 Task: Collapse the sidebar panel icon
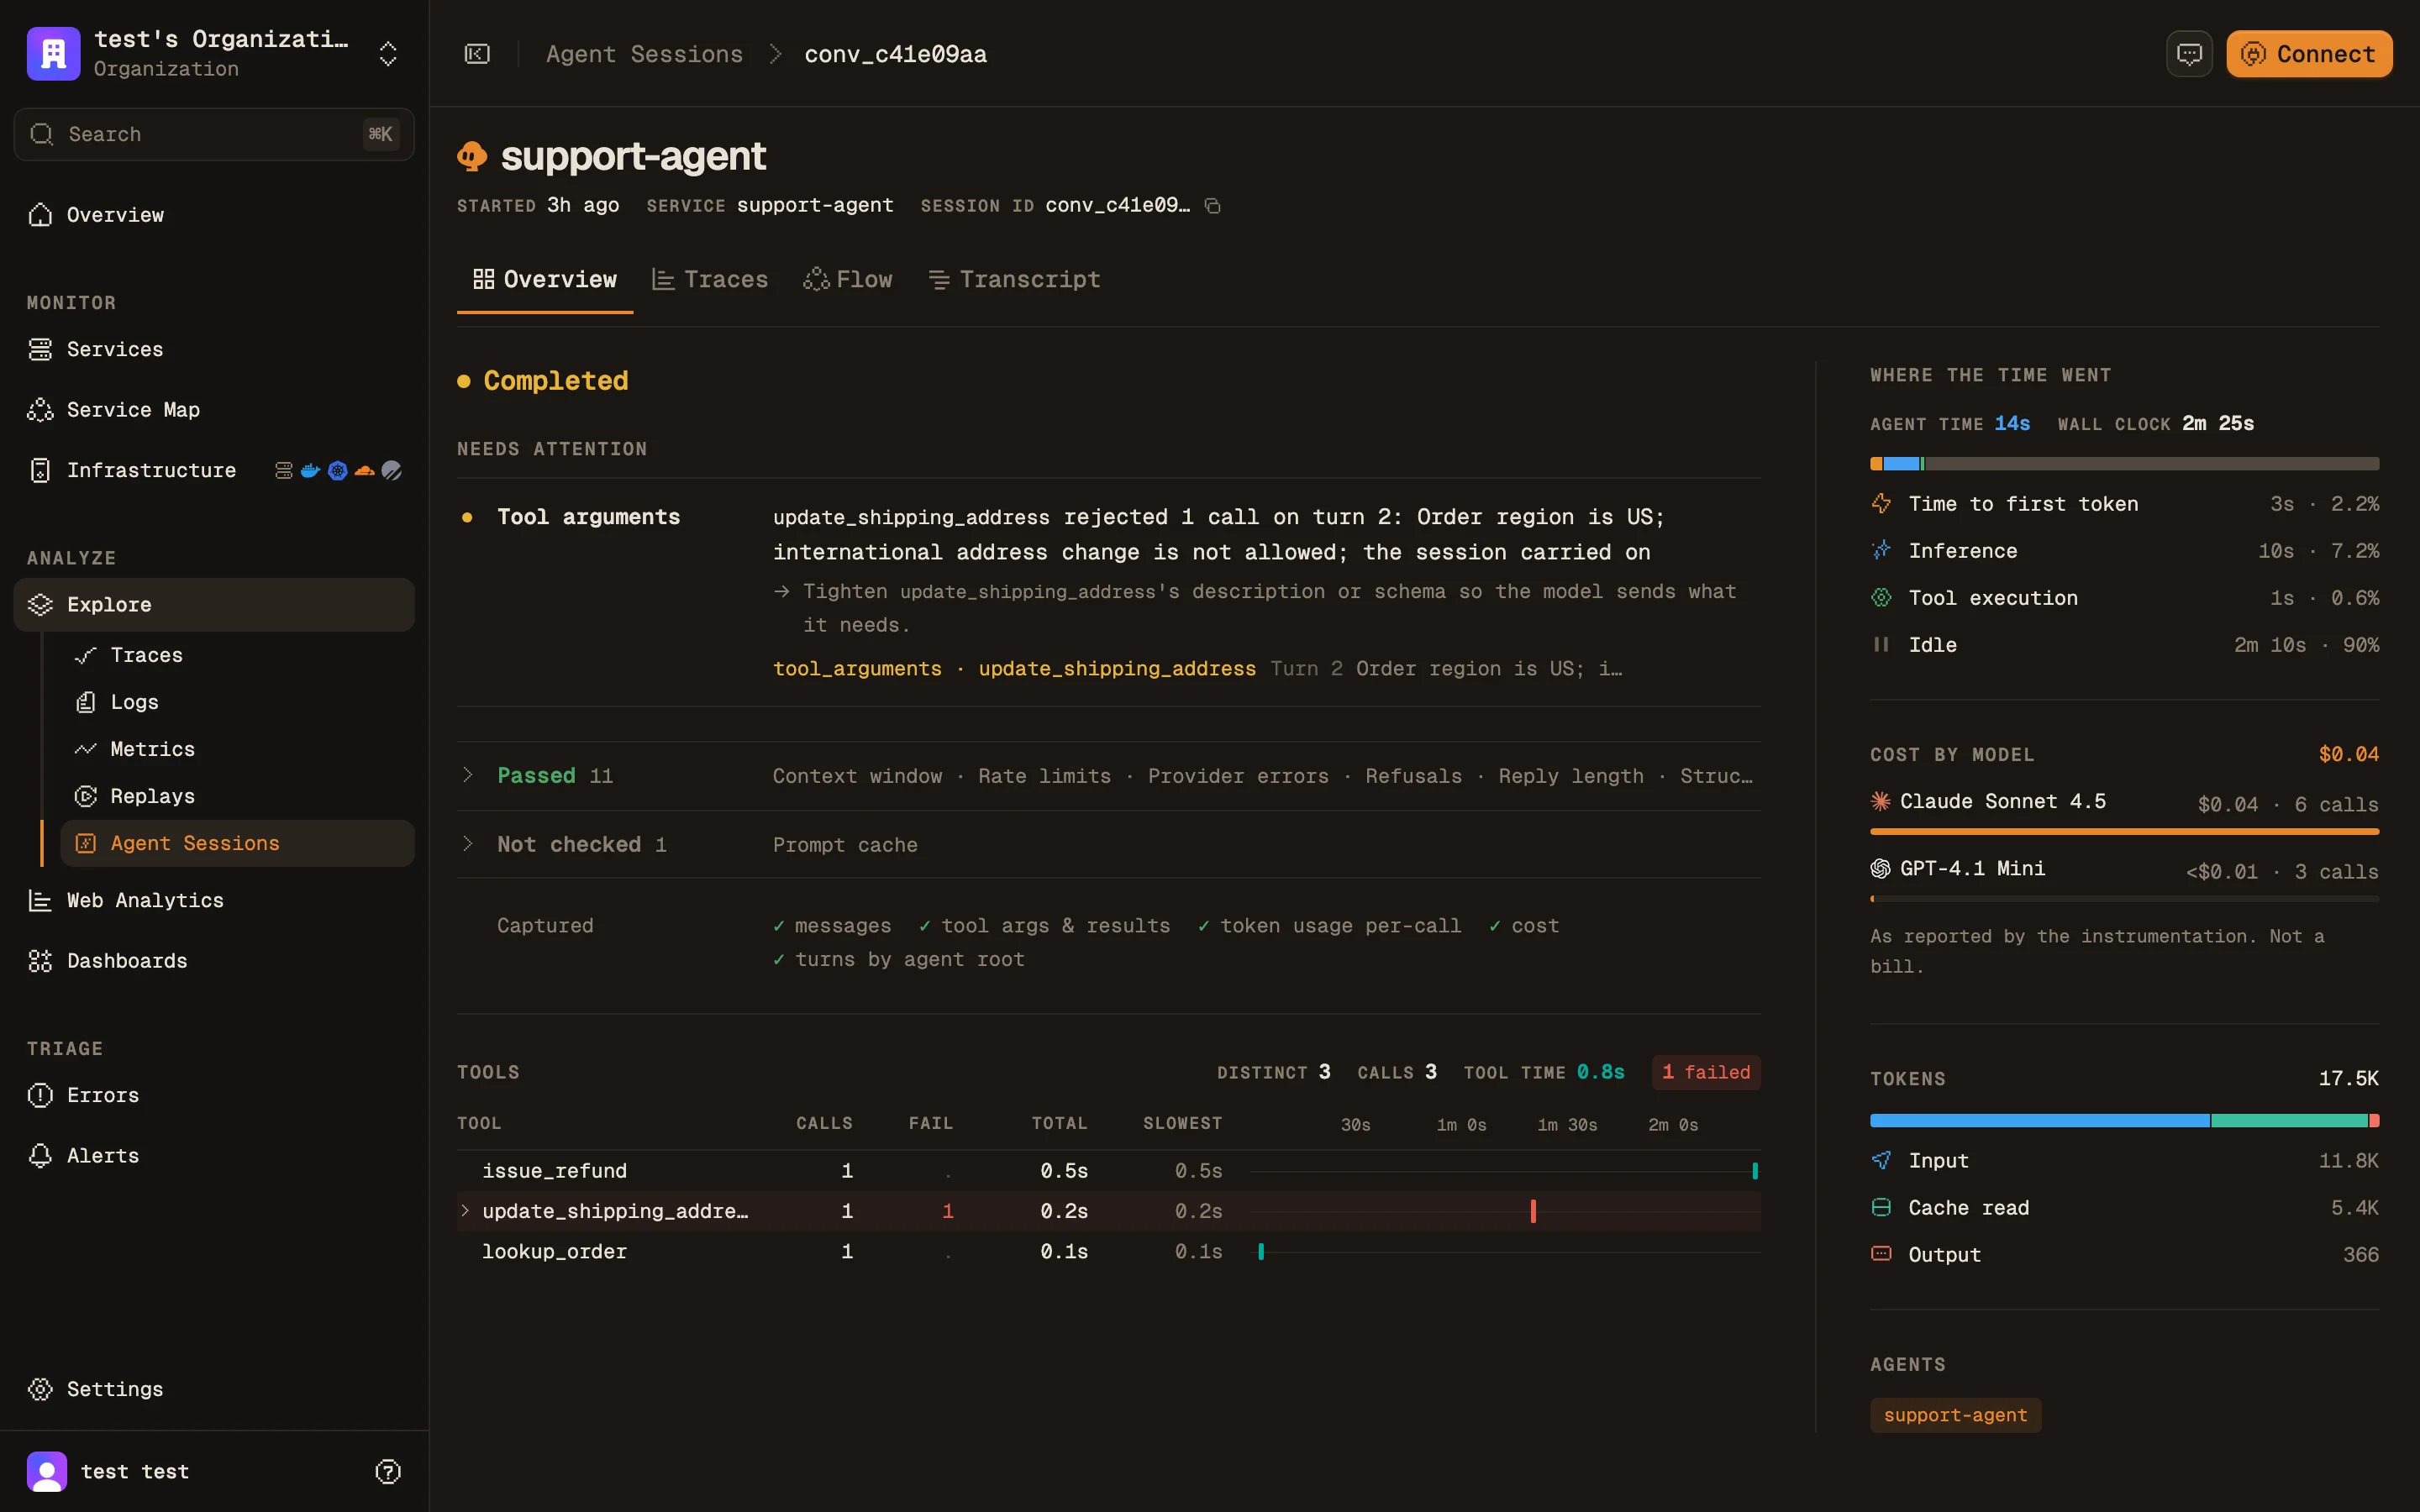point(477,54)
